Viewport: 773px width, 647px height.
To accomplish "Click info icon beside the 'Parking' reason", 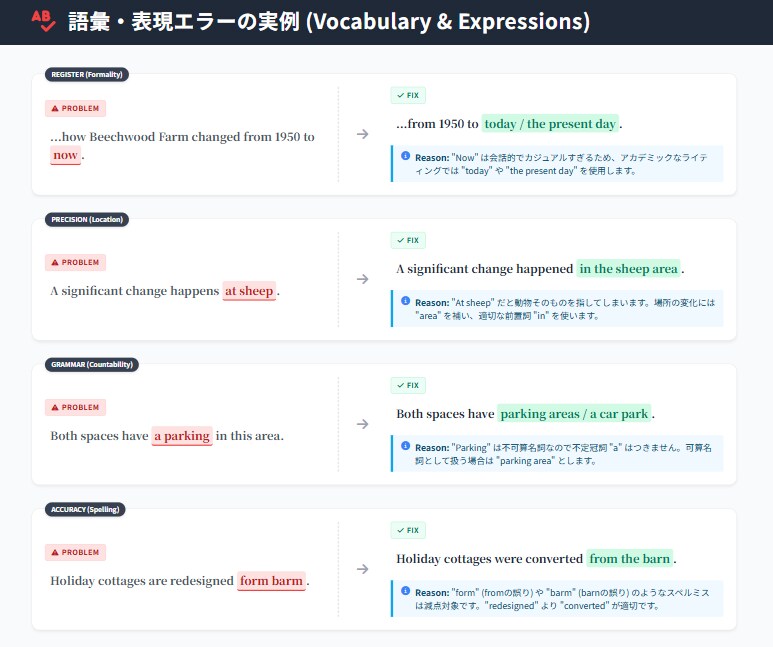I will [x=406, y=446].
